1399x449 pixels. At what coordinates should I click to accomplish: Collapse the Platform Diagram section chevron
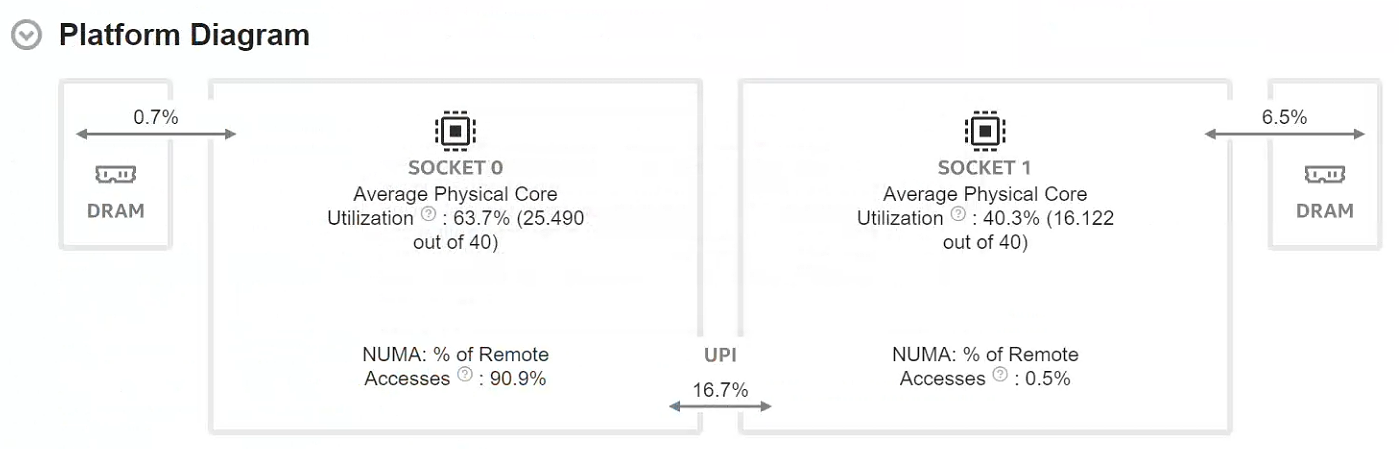coord(27,36)
